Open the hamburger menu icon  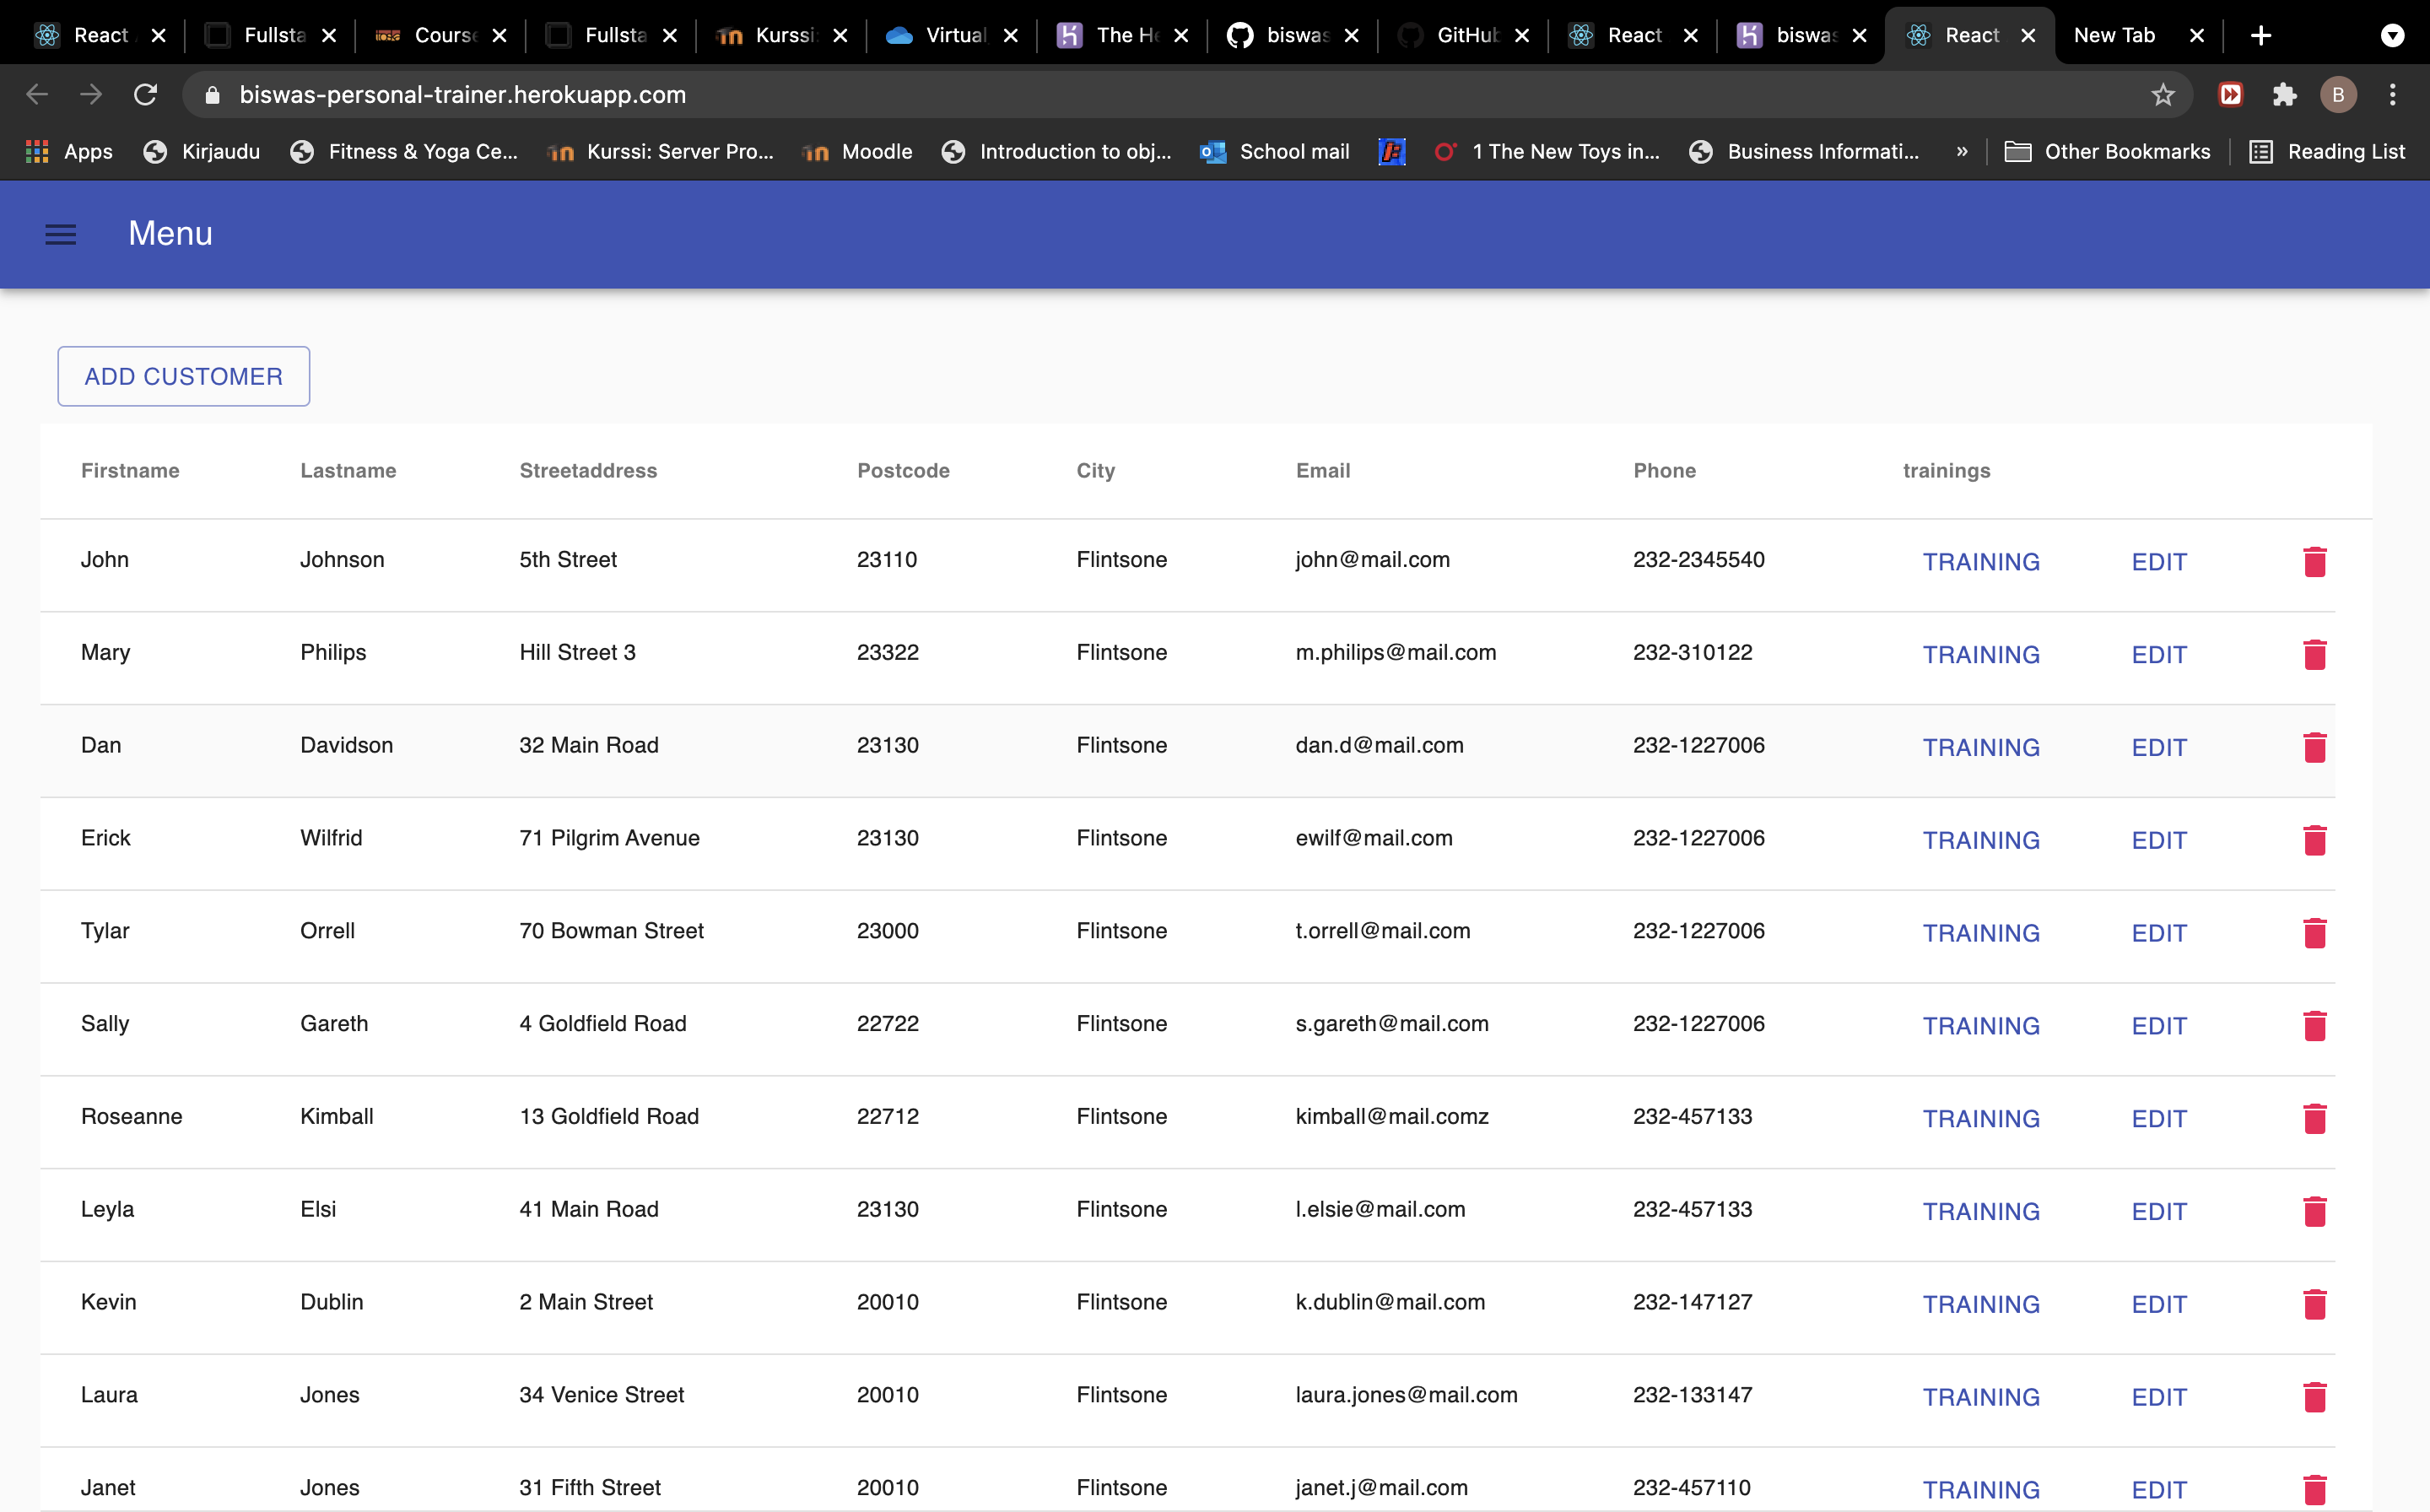tap(61, 234)
